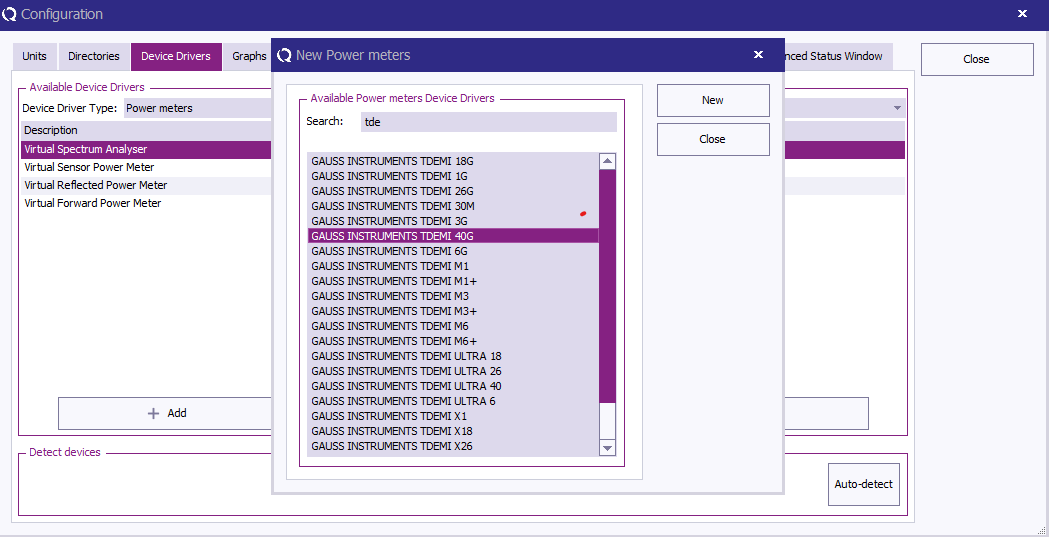Click the Configuration window logo icon
1049x537 pixels.
click(9, 14)
